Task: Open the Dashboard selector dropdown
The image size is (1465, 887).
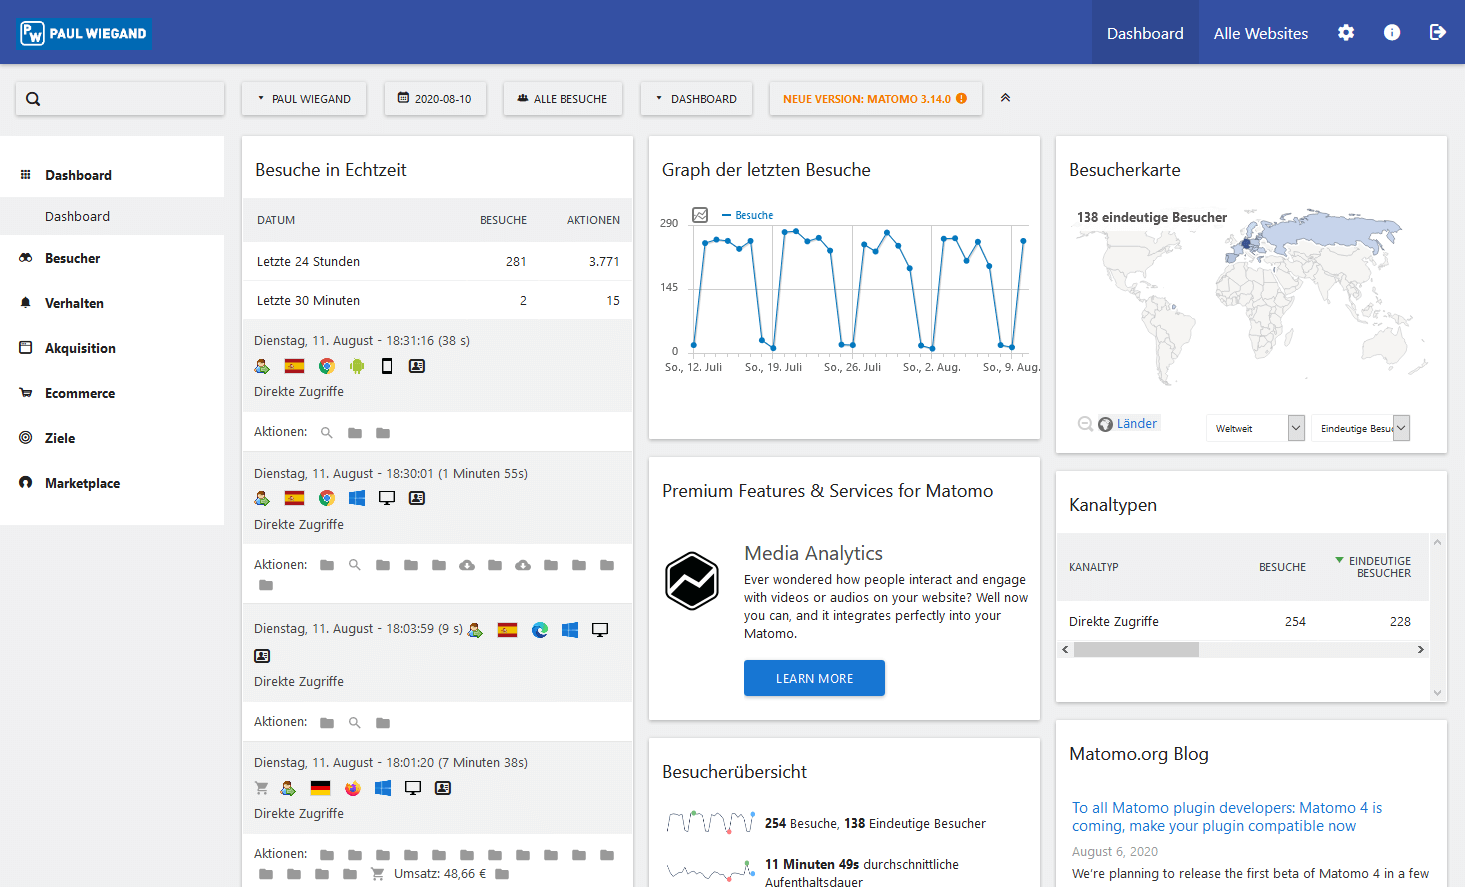Action: pos(696,99)
